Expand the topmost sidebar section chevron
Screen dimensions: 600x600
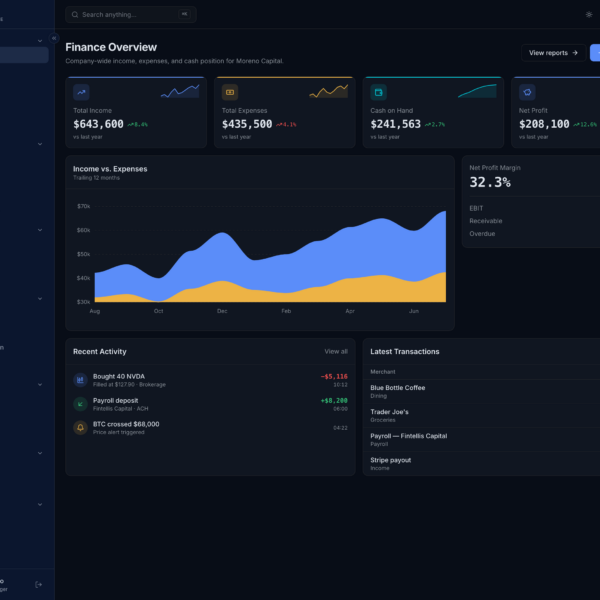[40, 41]
